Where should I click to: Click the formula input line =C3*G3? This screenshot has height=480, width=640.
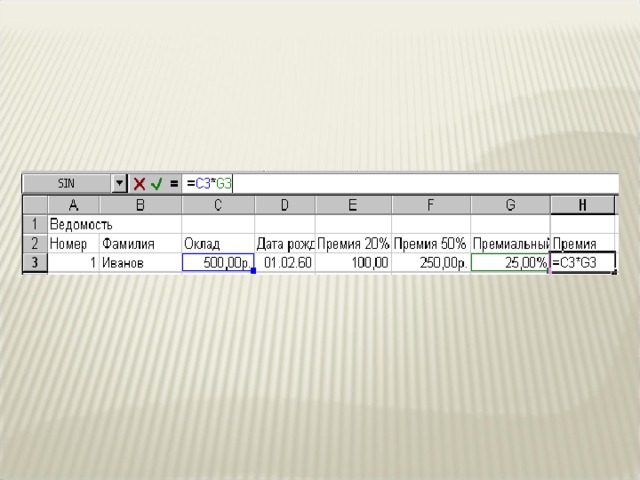400,183
